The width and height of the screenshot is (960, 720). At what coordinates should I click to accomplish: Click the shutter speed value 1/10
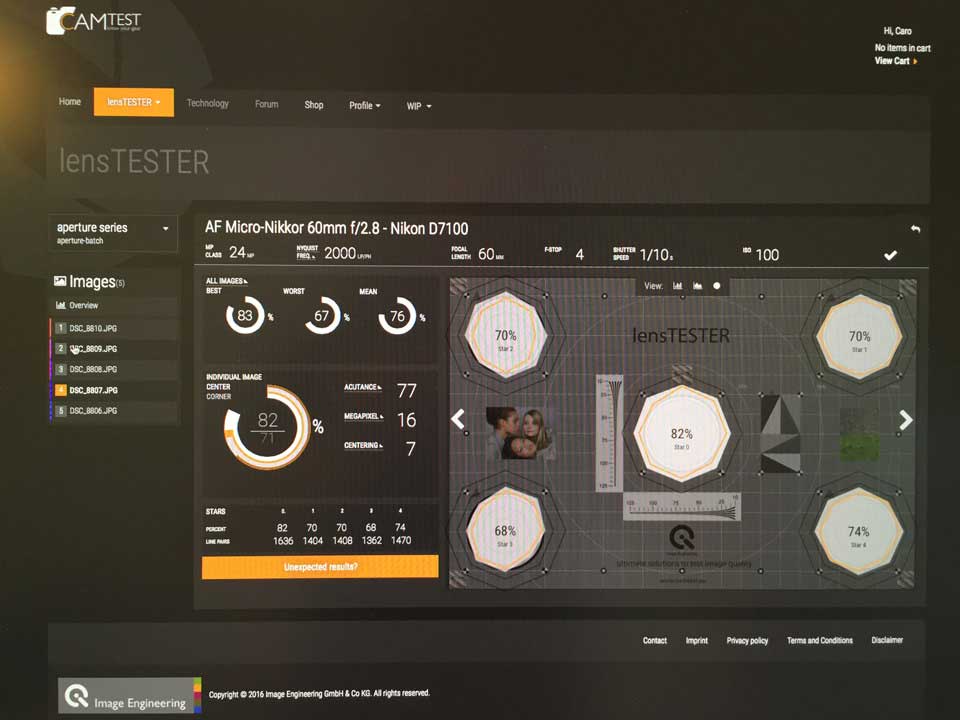(656, 255)
